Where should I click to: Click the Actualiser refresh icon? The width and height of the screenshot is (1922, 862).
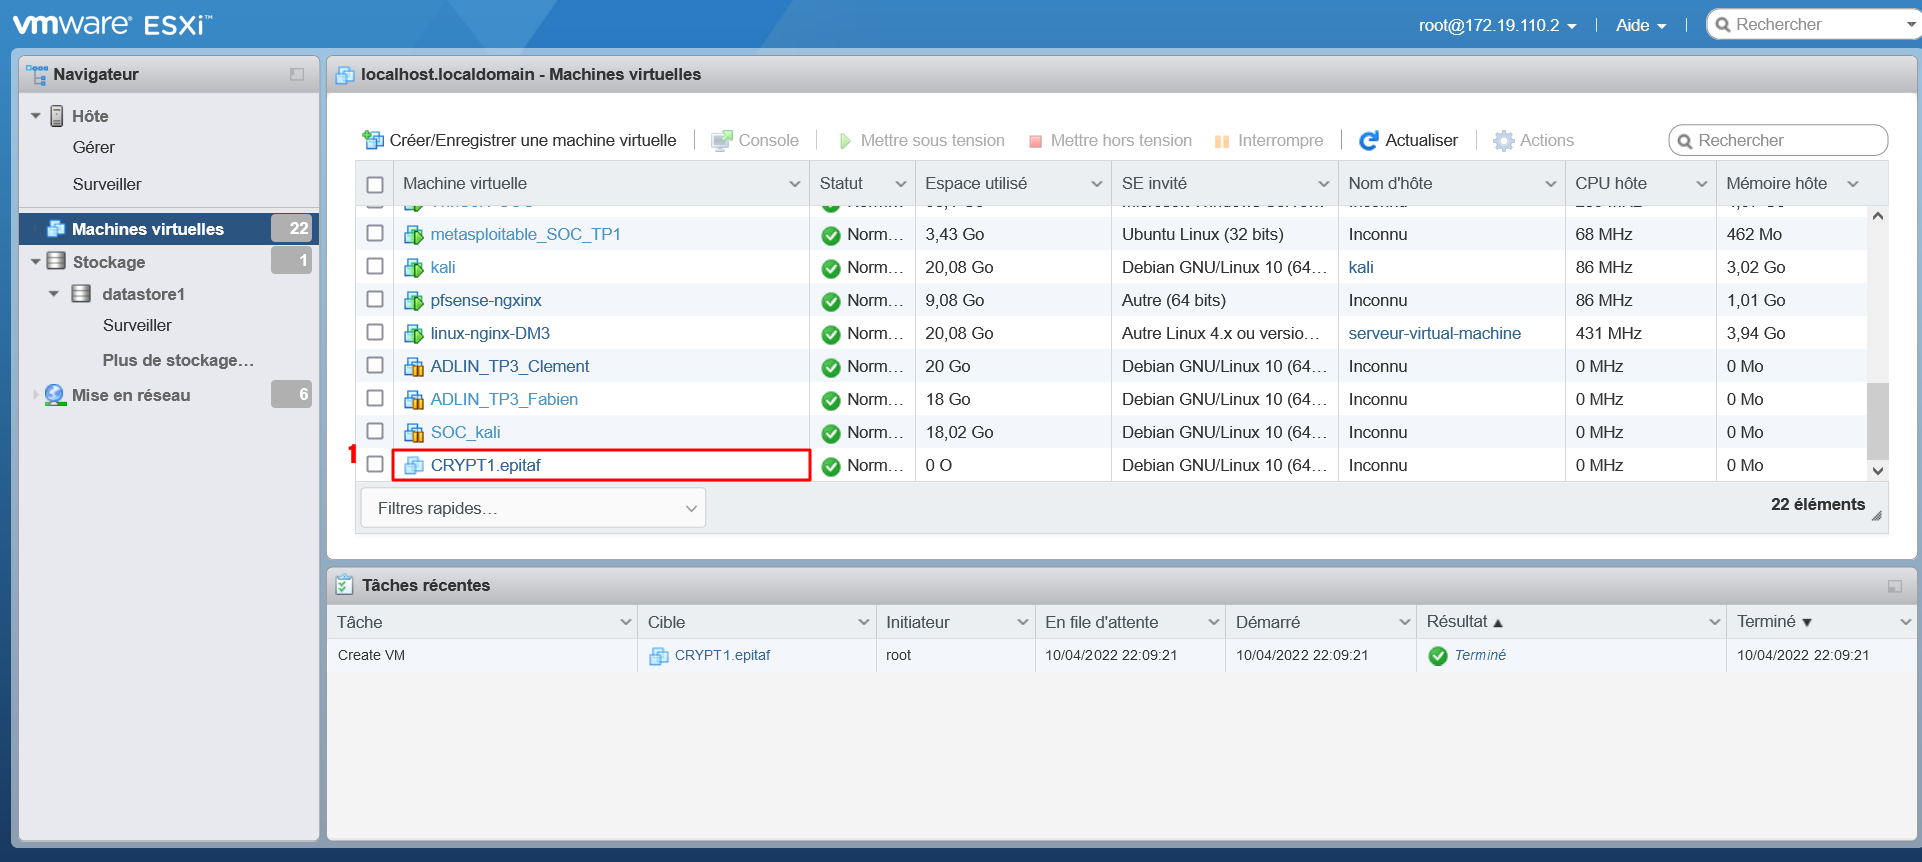click(x=1368, y=141)
